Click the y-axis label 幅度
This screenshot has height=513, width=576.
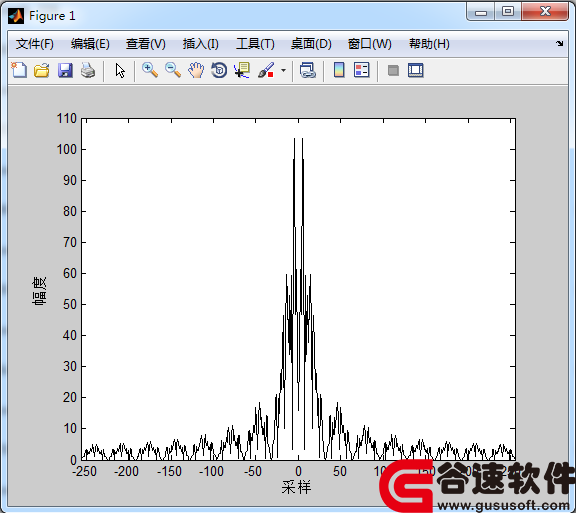point(39,291)
